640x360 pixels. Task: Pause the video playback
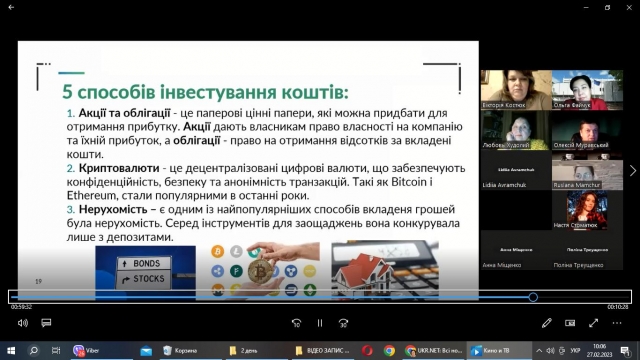pyautogui.click(x=320, y=323)
